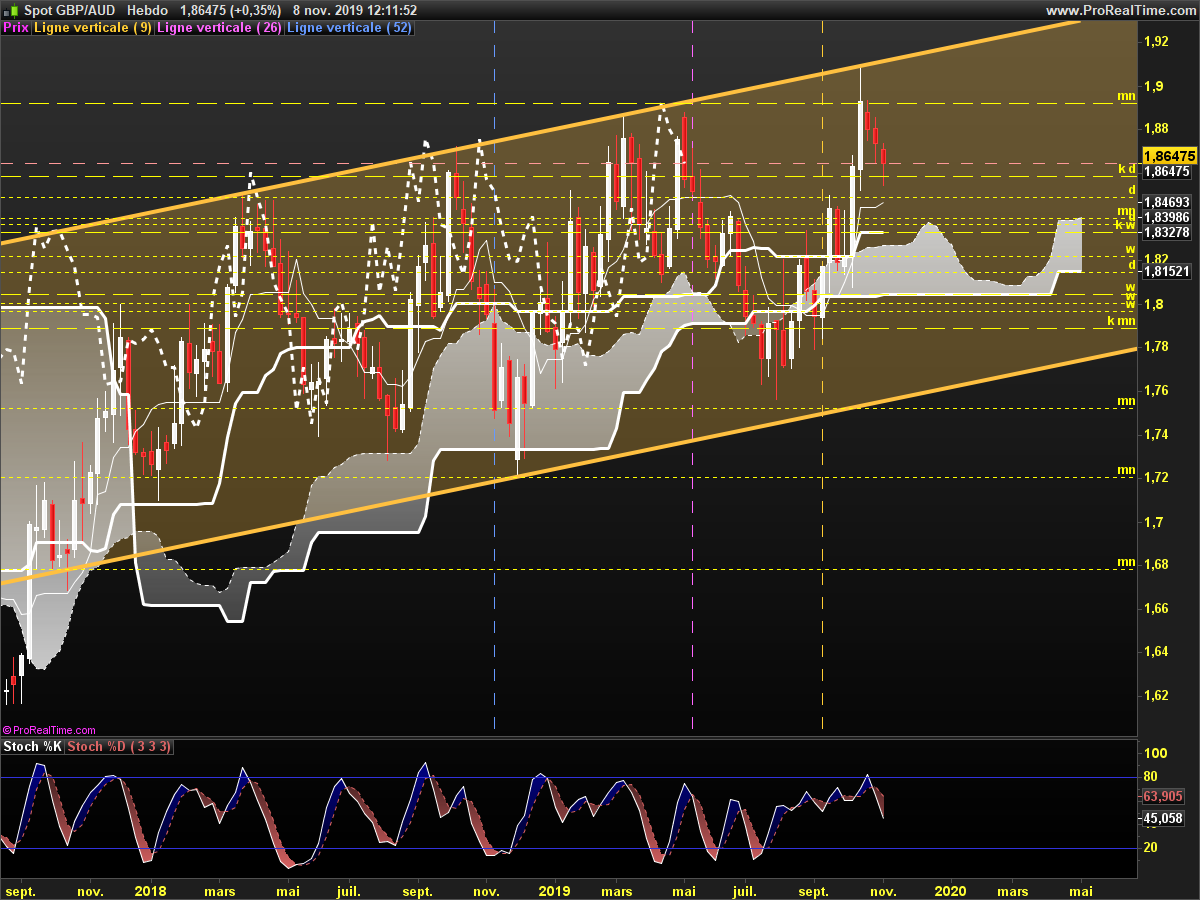The width and height of the screenshot is (1200, 900).
Task: Click the 63,905 stochastic value tag
Action: point(1164,797)
